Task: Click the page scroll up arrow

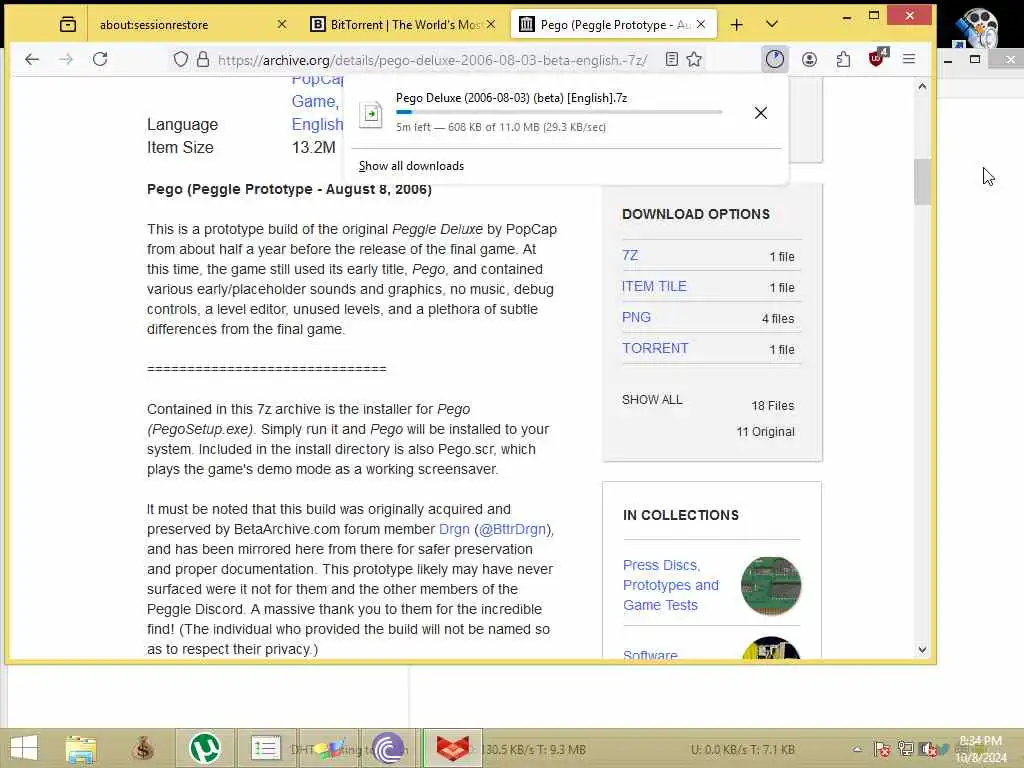Action: click(922, 86)
